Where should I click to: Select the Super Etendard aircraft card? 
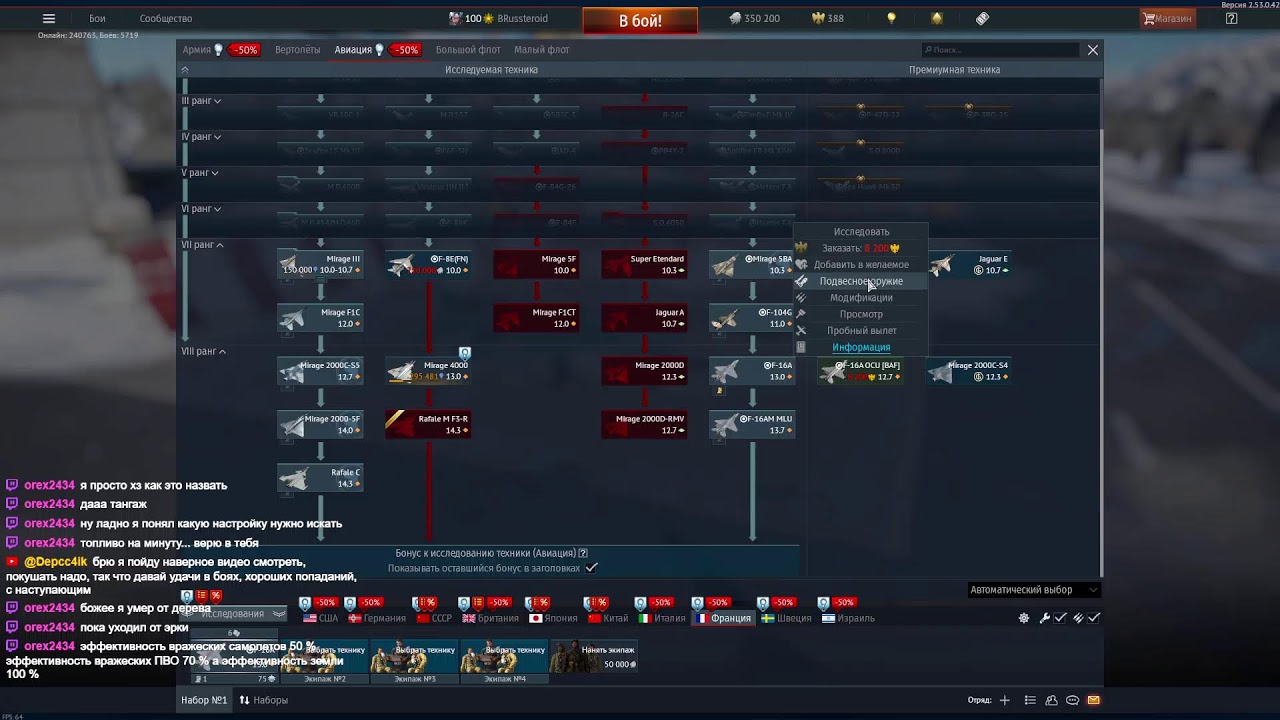coord(644,264)
